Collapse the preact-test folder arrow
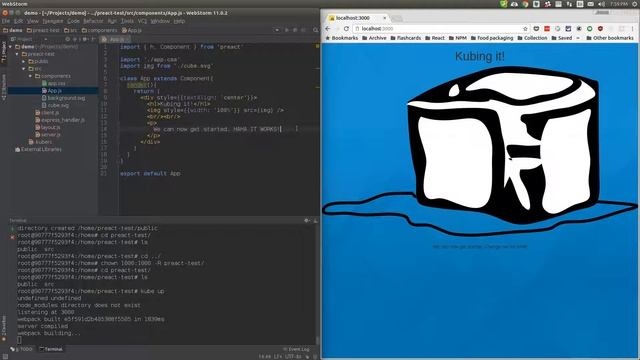Screen dimensions: 640x360 (17, 54)
